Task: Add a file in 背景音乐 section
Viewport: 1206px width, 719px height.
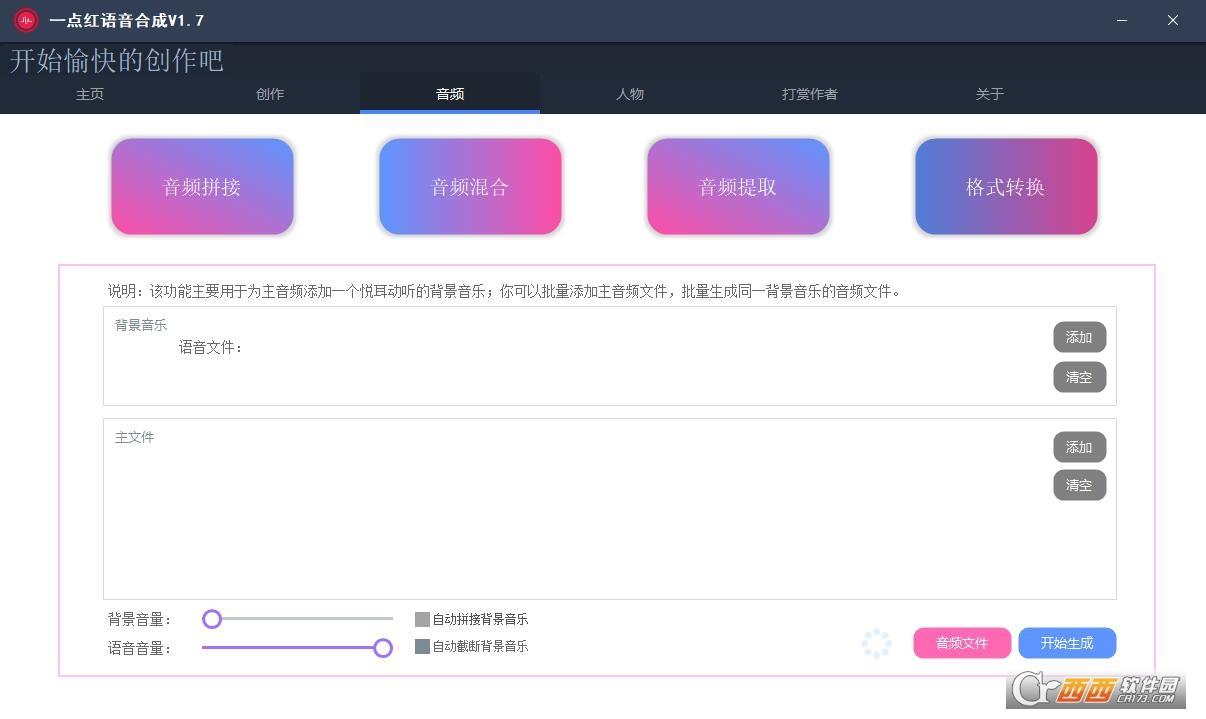Action: point(1079,338)
